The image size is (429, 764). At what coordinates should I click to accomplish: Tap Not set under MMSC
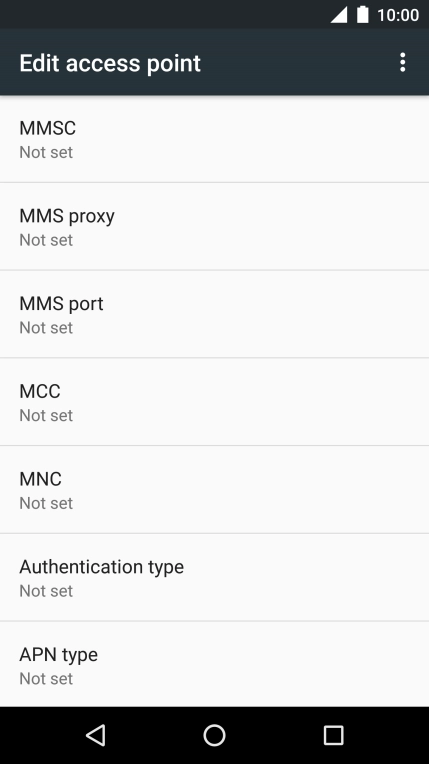(46, 153)
